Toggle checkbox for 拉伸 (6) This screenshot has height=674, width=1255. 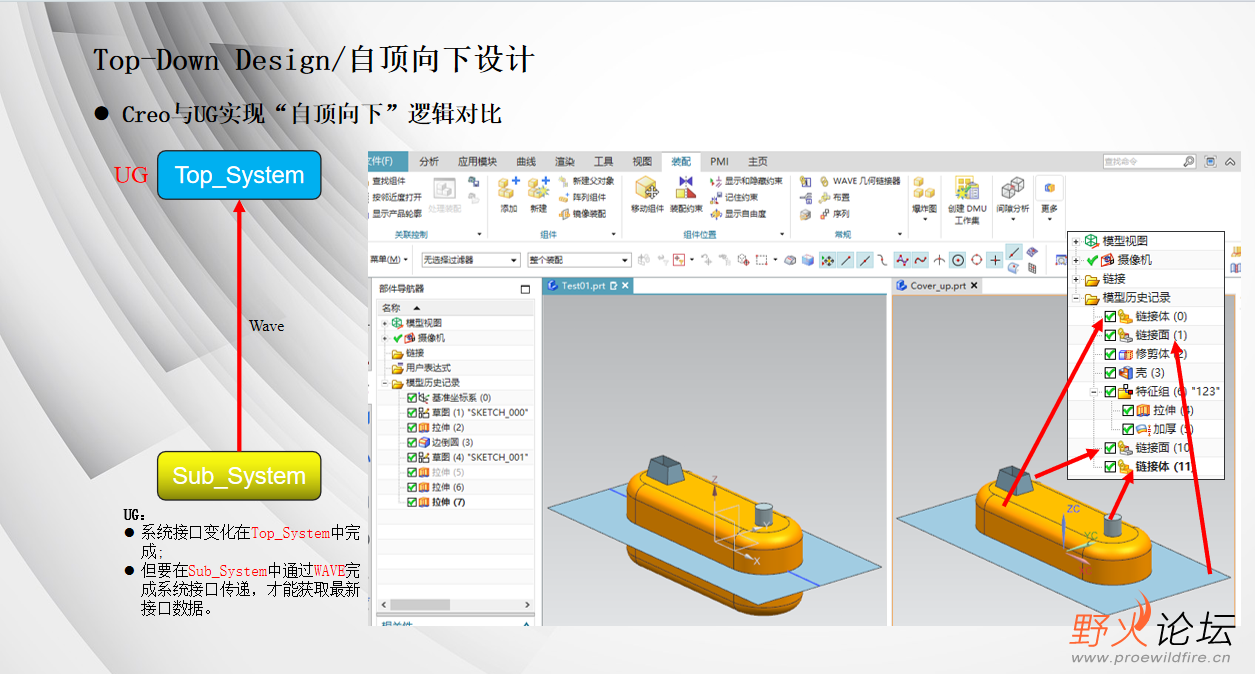click(x=412, y=487)
